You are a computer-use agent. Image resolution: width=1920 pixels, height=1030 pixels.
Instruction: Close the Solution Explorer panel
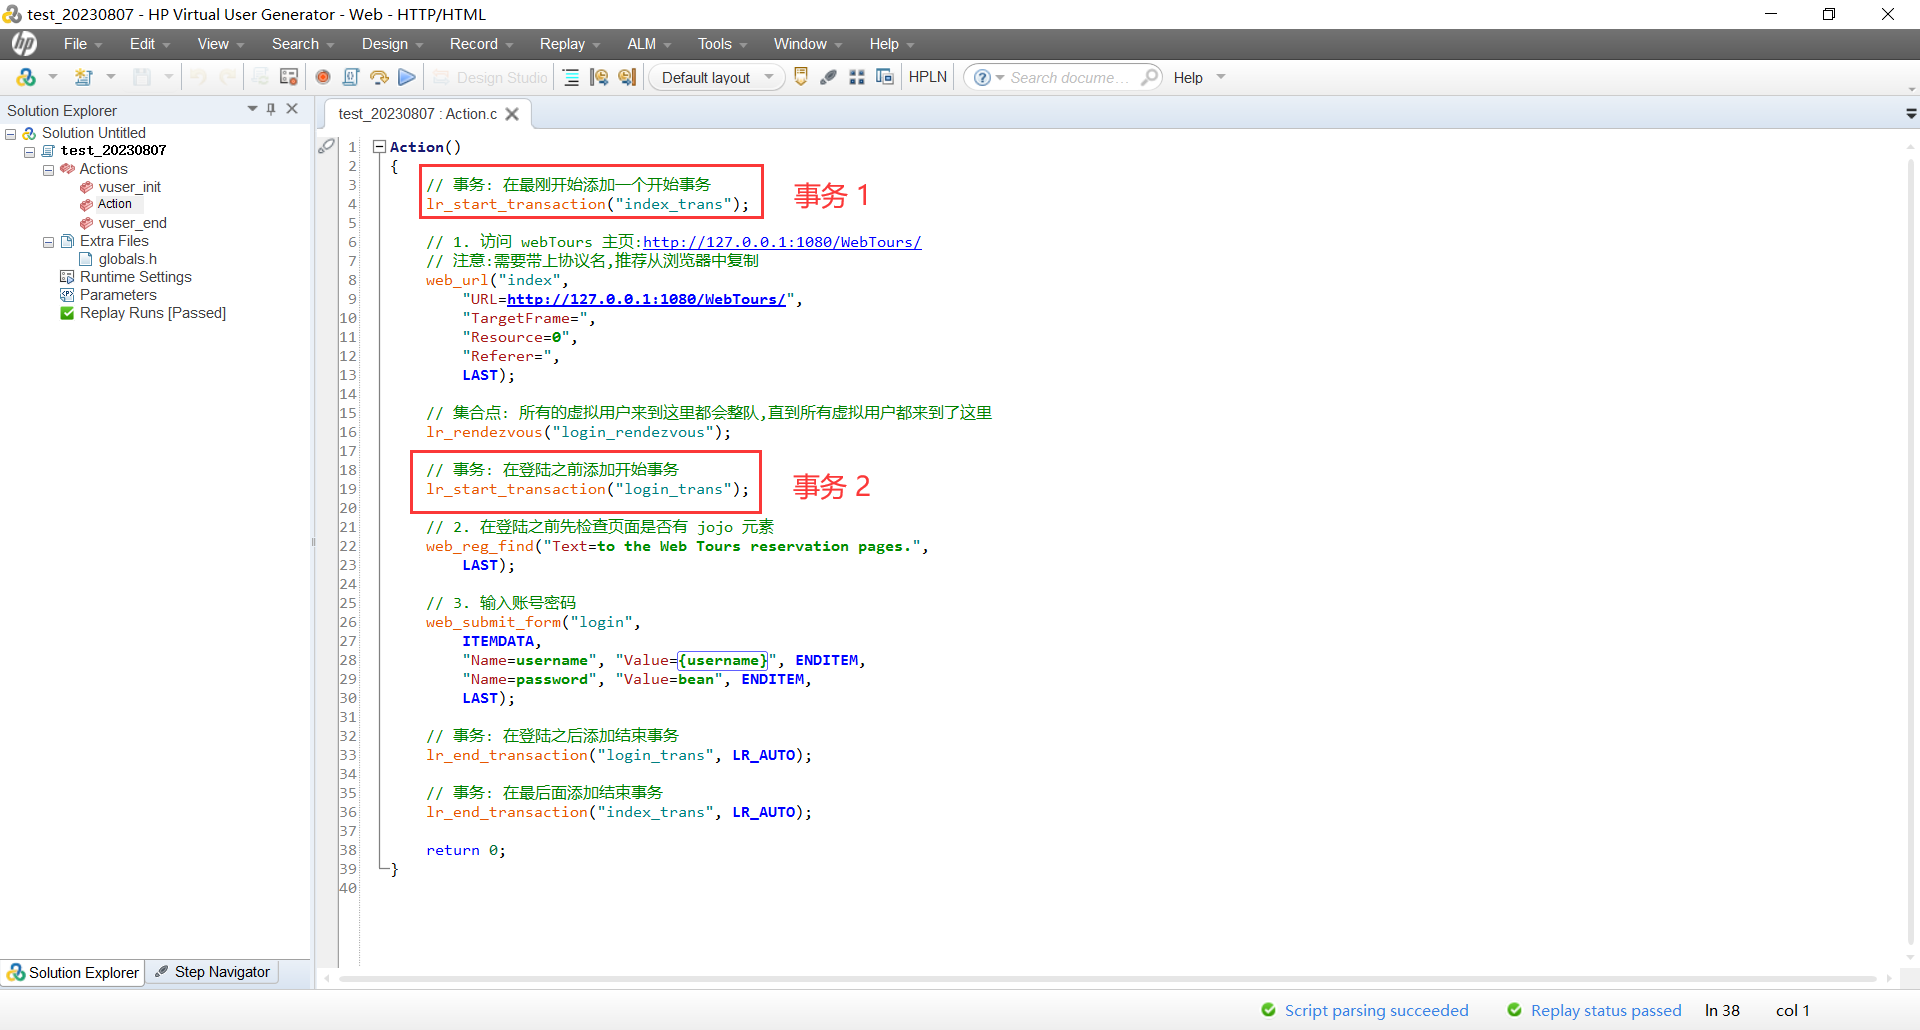click(292, 109)
